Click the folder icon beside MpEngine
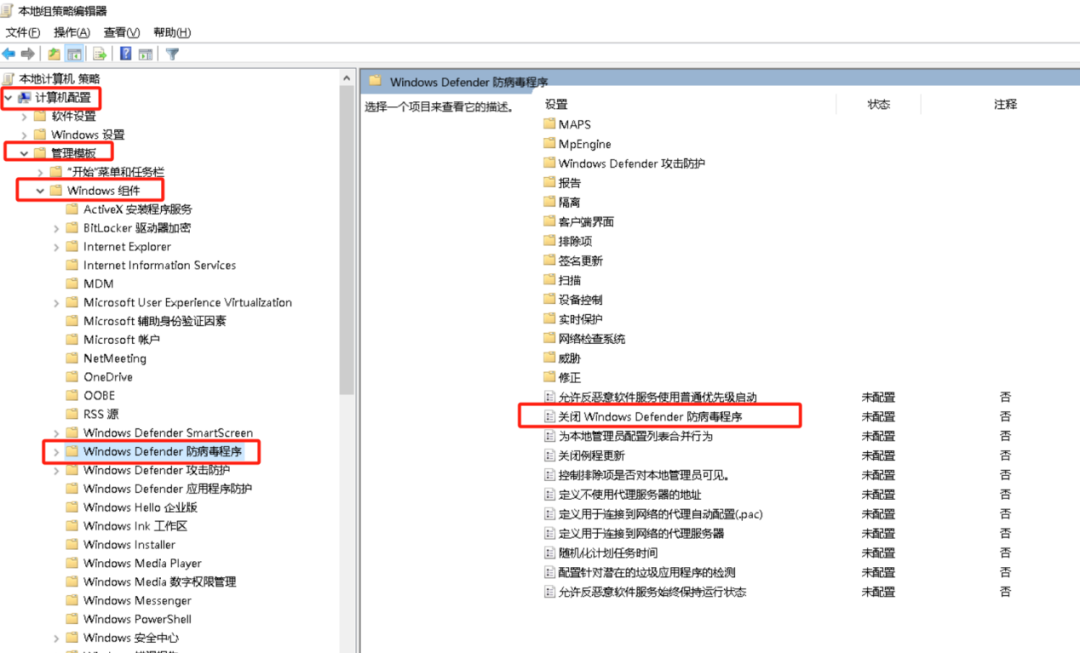Screen dimensions: 1080x653 [x=549, y=143]
